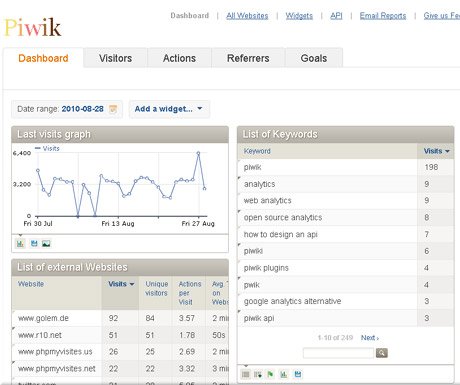Switch to the Dashboard tab
This screenshot has height=385, width=460.
43,58
